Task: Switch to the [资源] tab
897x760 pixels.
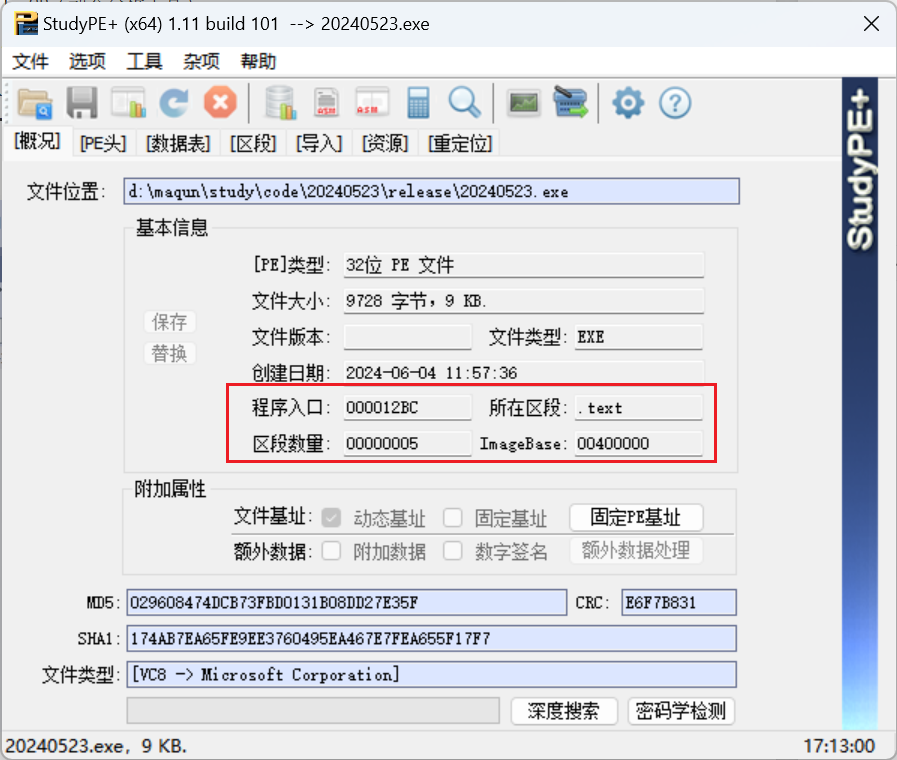Action: (385, 143)
